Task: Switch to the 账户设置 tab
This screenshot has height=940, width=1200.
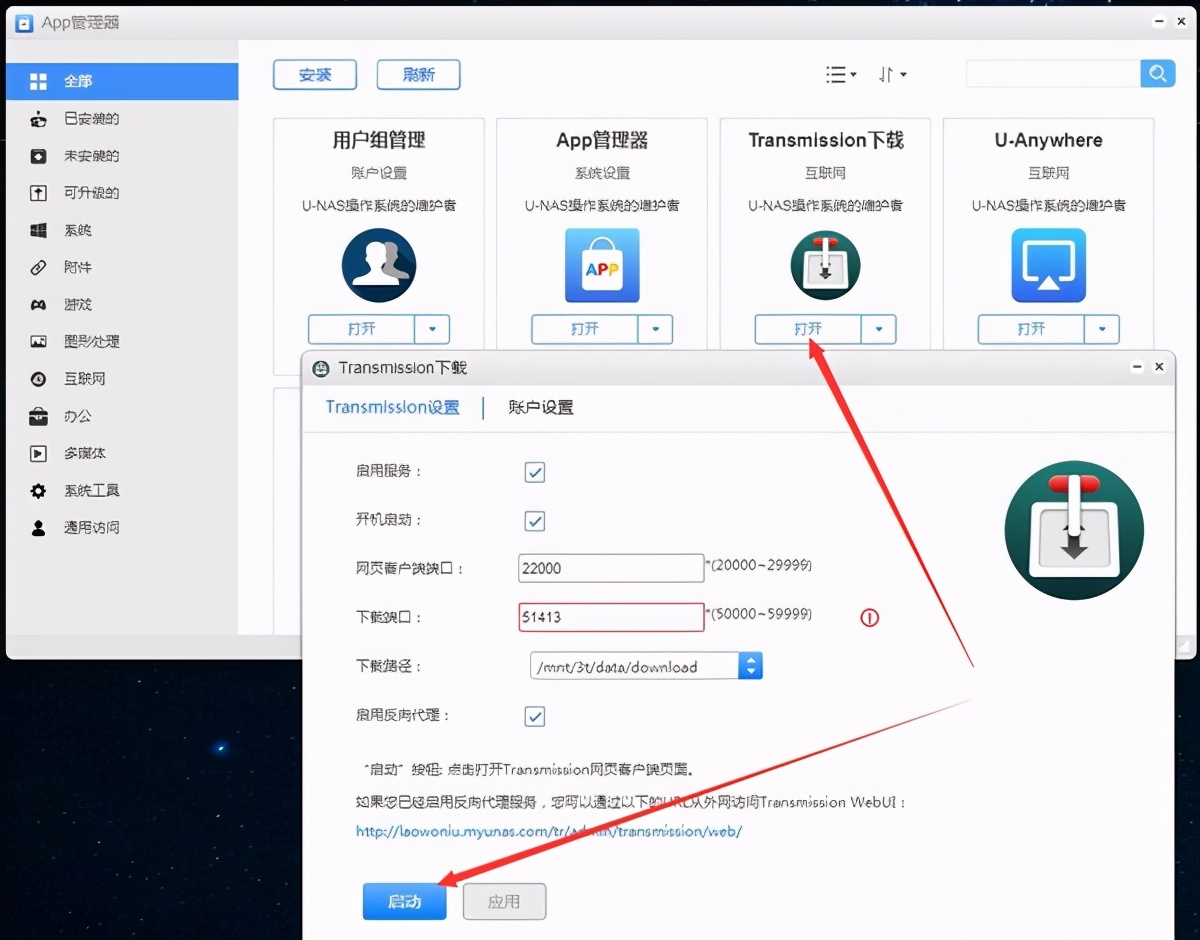Action: [540, 407]
